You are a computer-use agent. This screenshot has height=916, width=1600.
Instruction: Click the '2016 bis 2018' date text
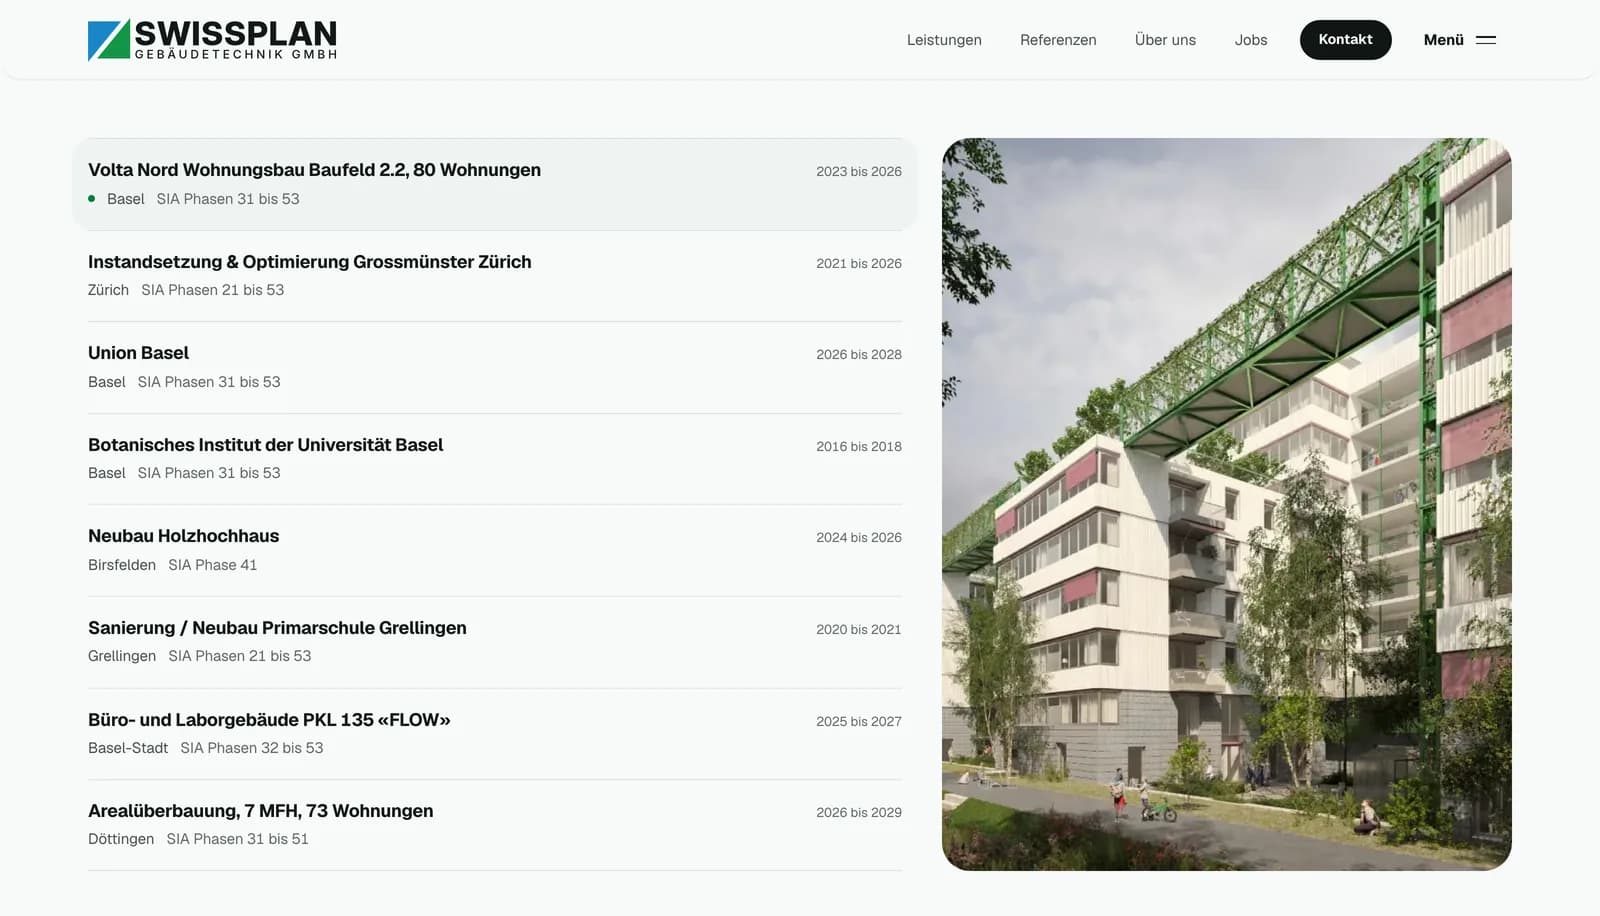coord(859,447)
